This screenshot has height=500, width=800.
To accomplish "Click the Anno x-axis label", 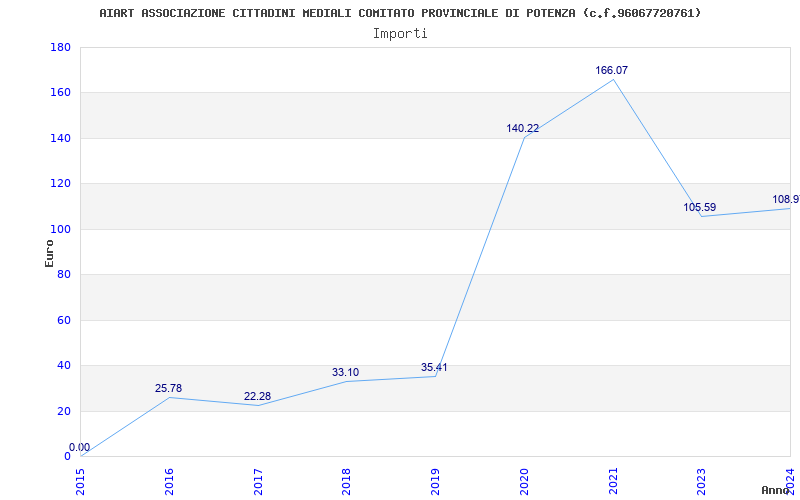I will [x=776, y=490].
